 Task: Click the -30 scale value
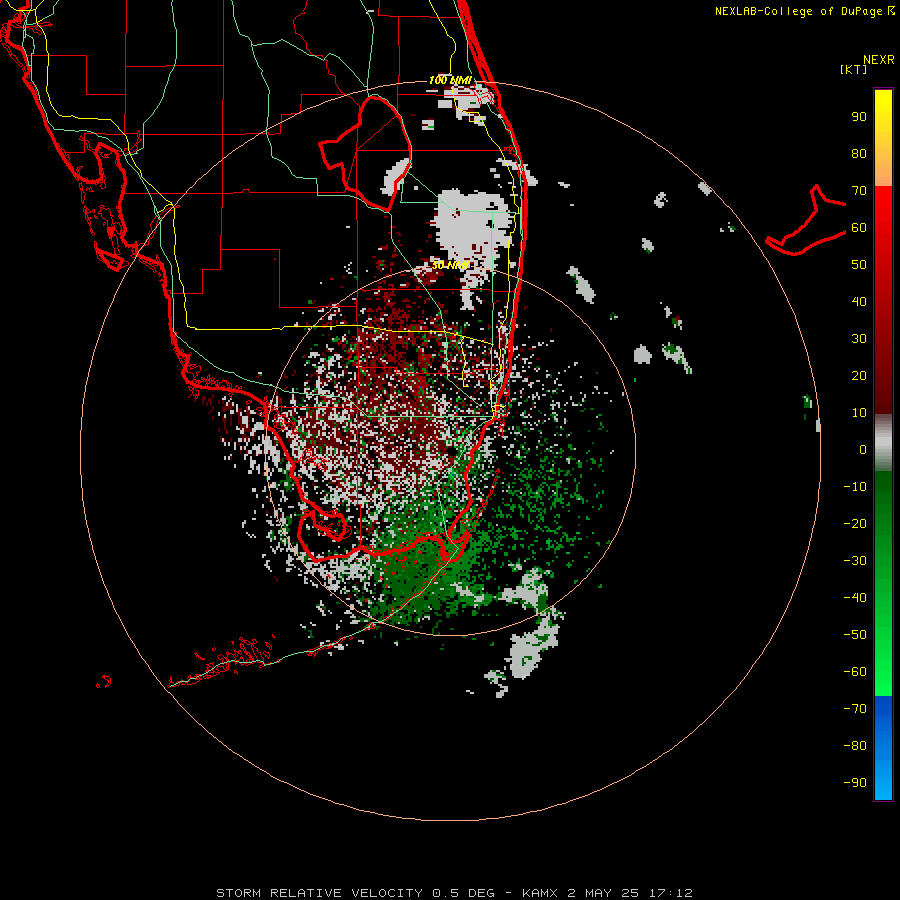click(x=855, y=561)
